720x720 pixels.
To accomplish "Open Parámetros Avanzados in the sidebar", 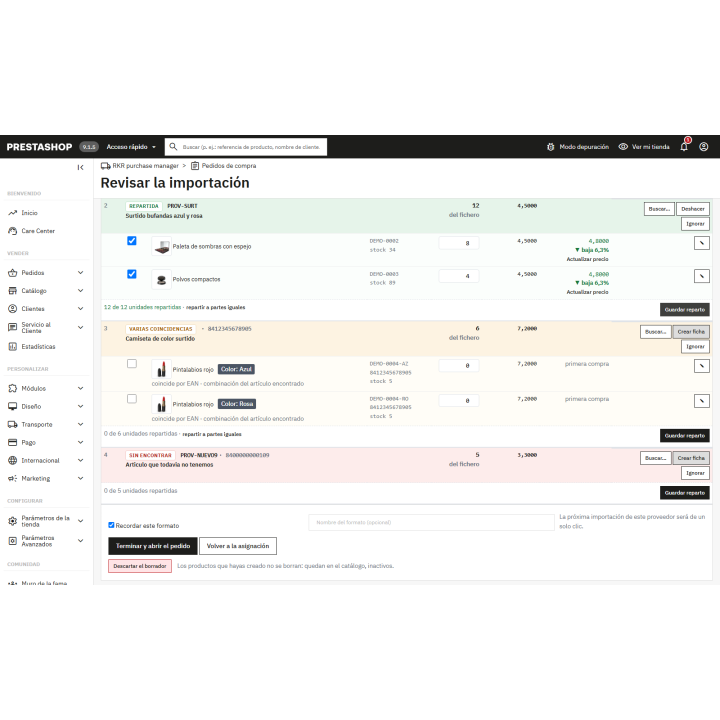I will tap(38, 541).
